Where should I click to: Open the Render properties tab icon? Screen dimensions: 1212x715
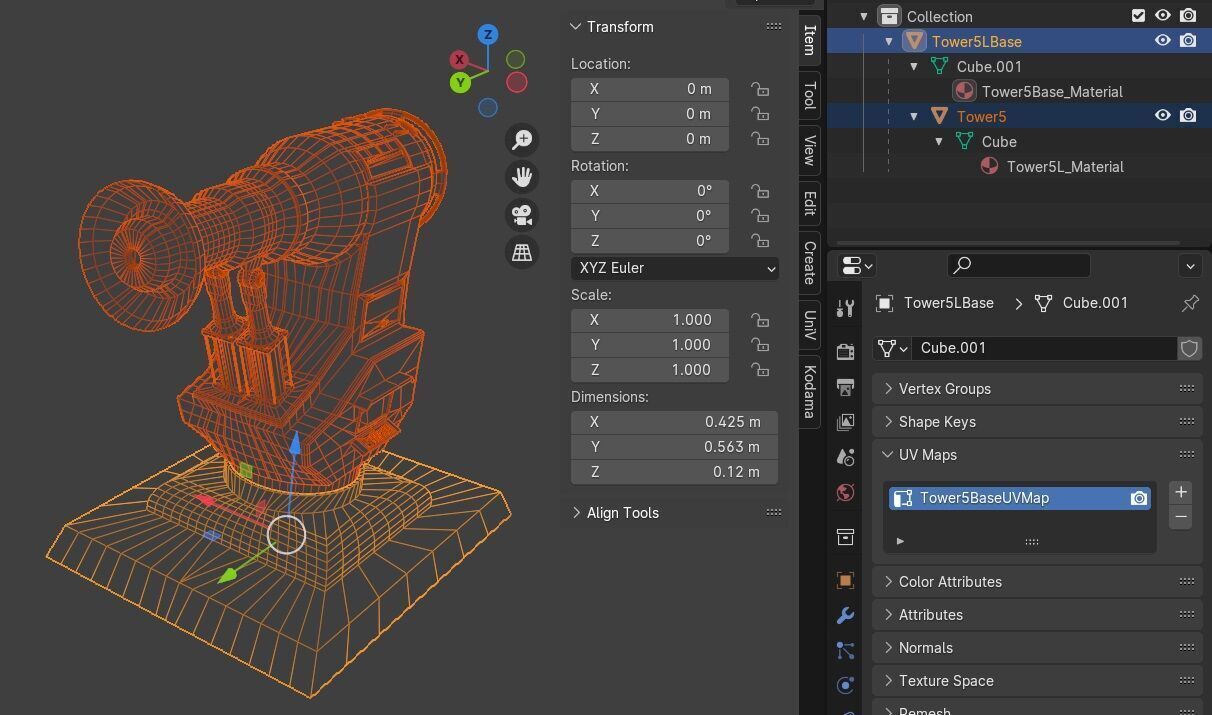[x=845, y=351]
